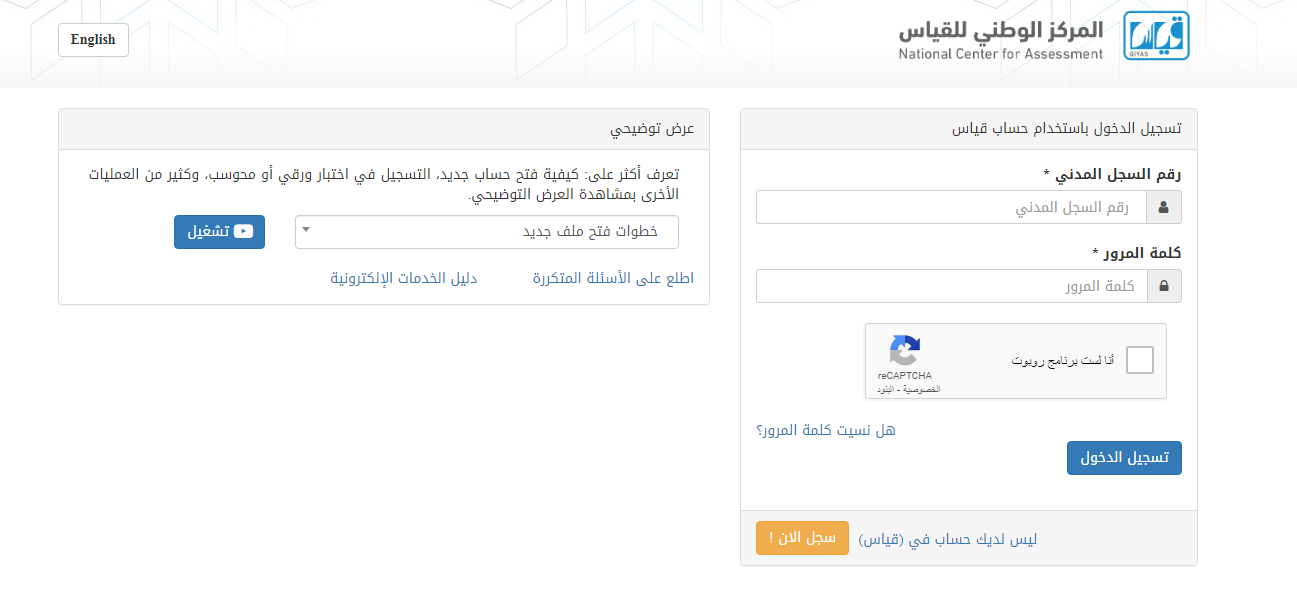Open 'دليل الخدمات الإلكترونية' guide link

pos(404,278)
